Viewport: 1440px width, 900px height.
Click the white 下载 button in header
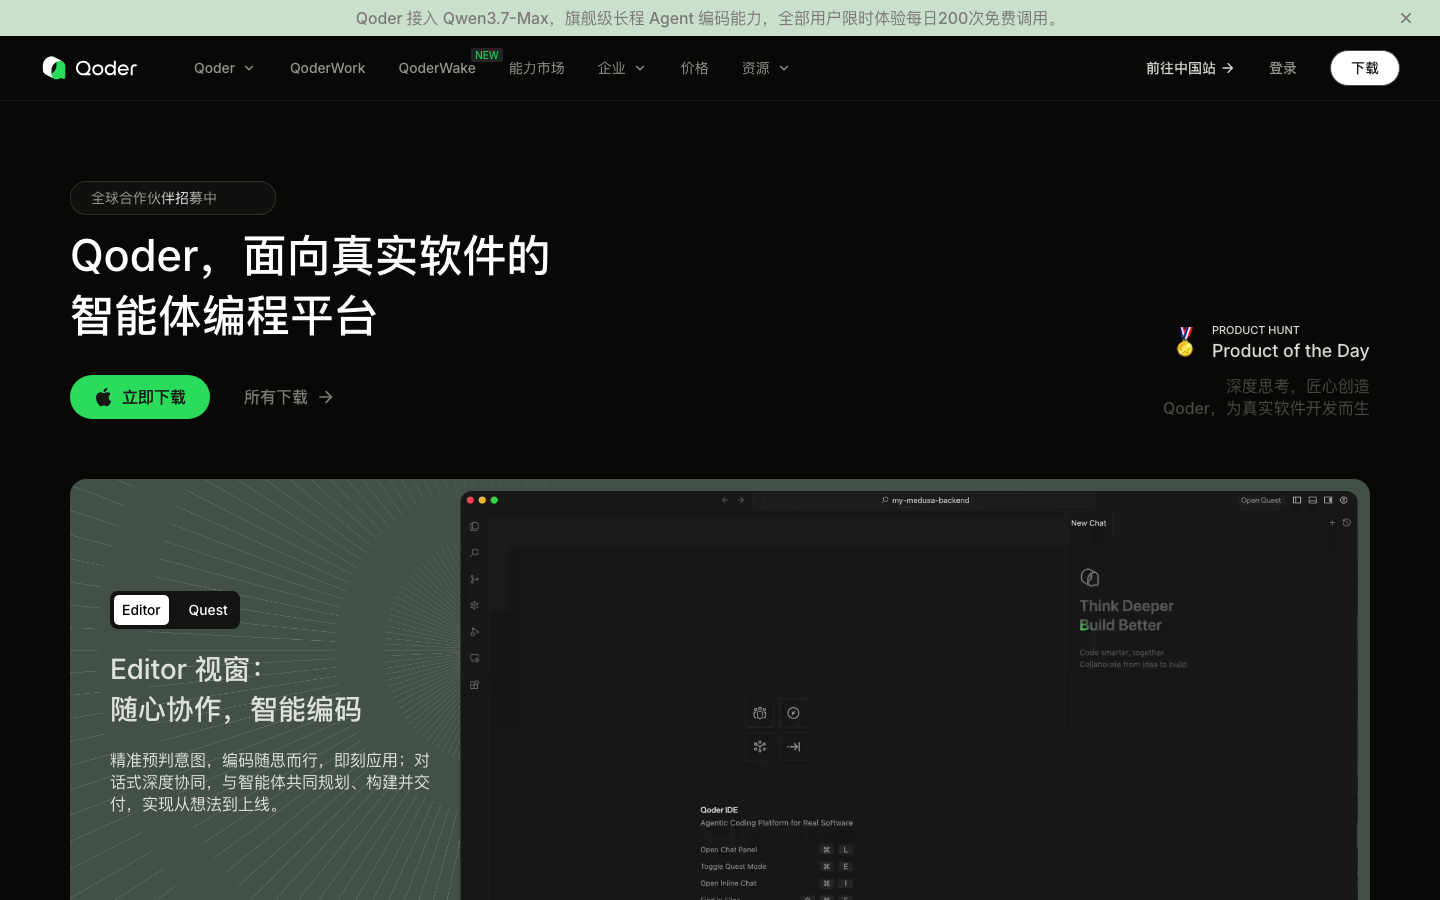(x=1364, y=68)
